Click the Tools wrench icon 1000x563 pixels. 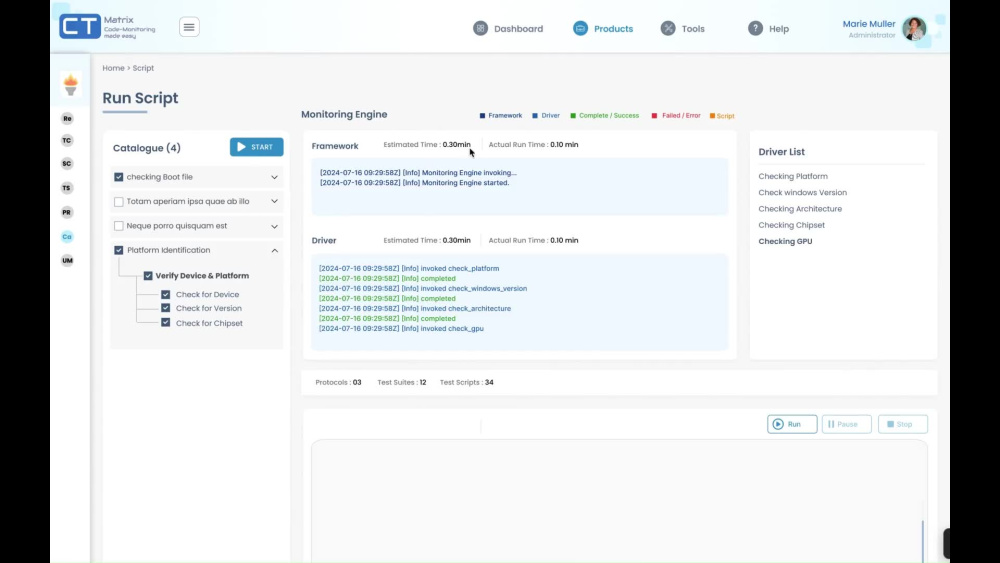668,28
